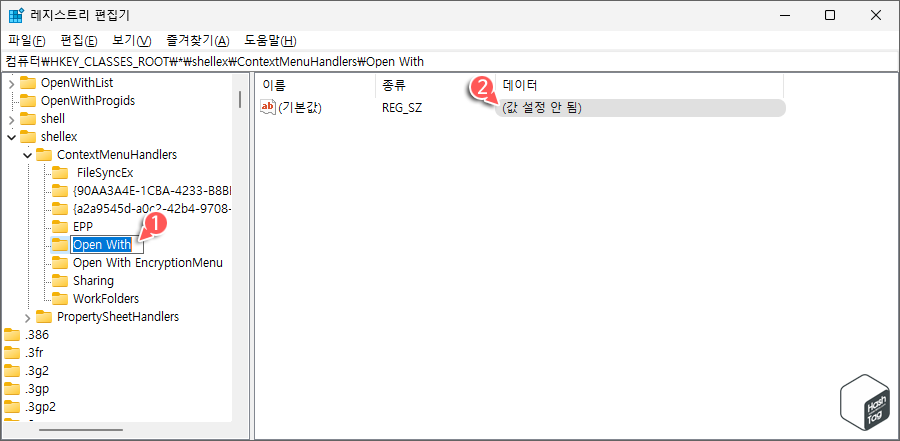Click the FileSyncEx folder icon
900x441 pixels.
[60, 173]
